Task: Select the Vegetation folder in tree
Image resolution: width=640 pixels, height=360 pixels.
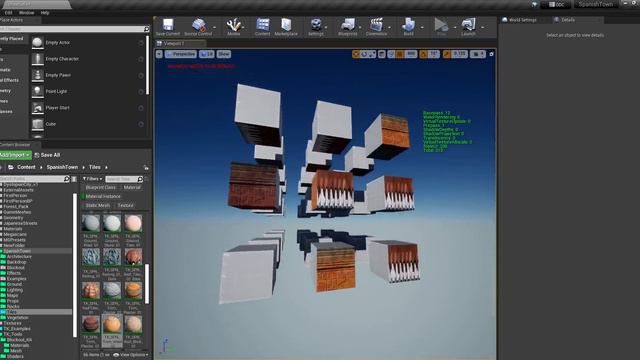Action: [17, 317]
